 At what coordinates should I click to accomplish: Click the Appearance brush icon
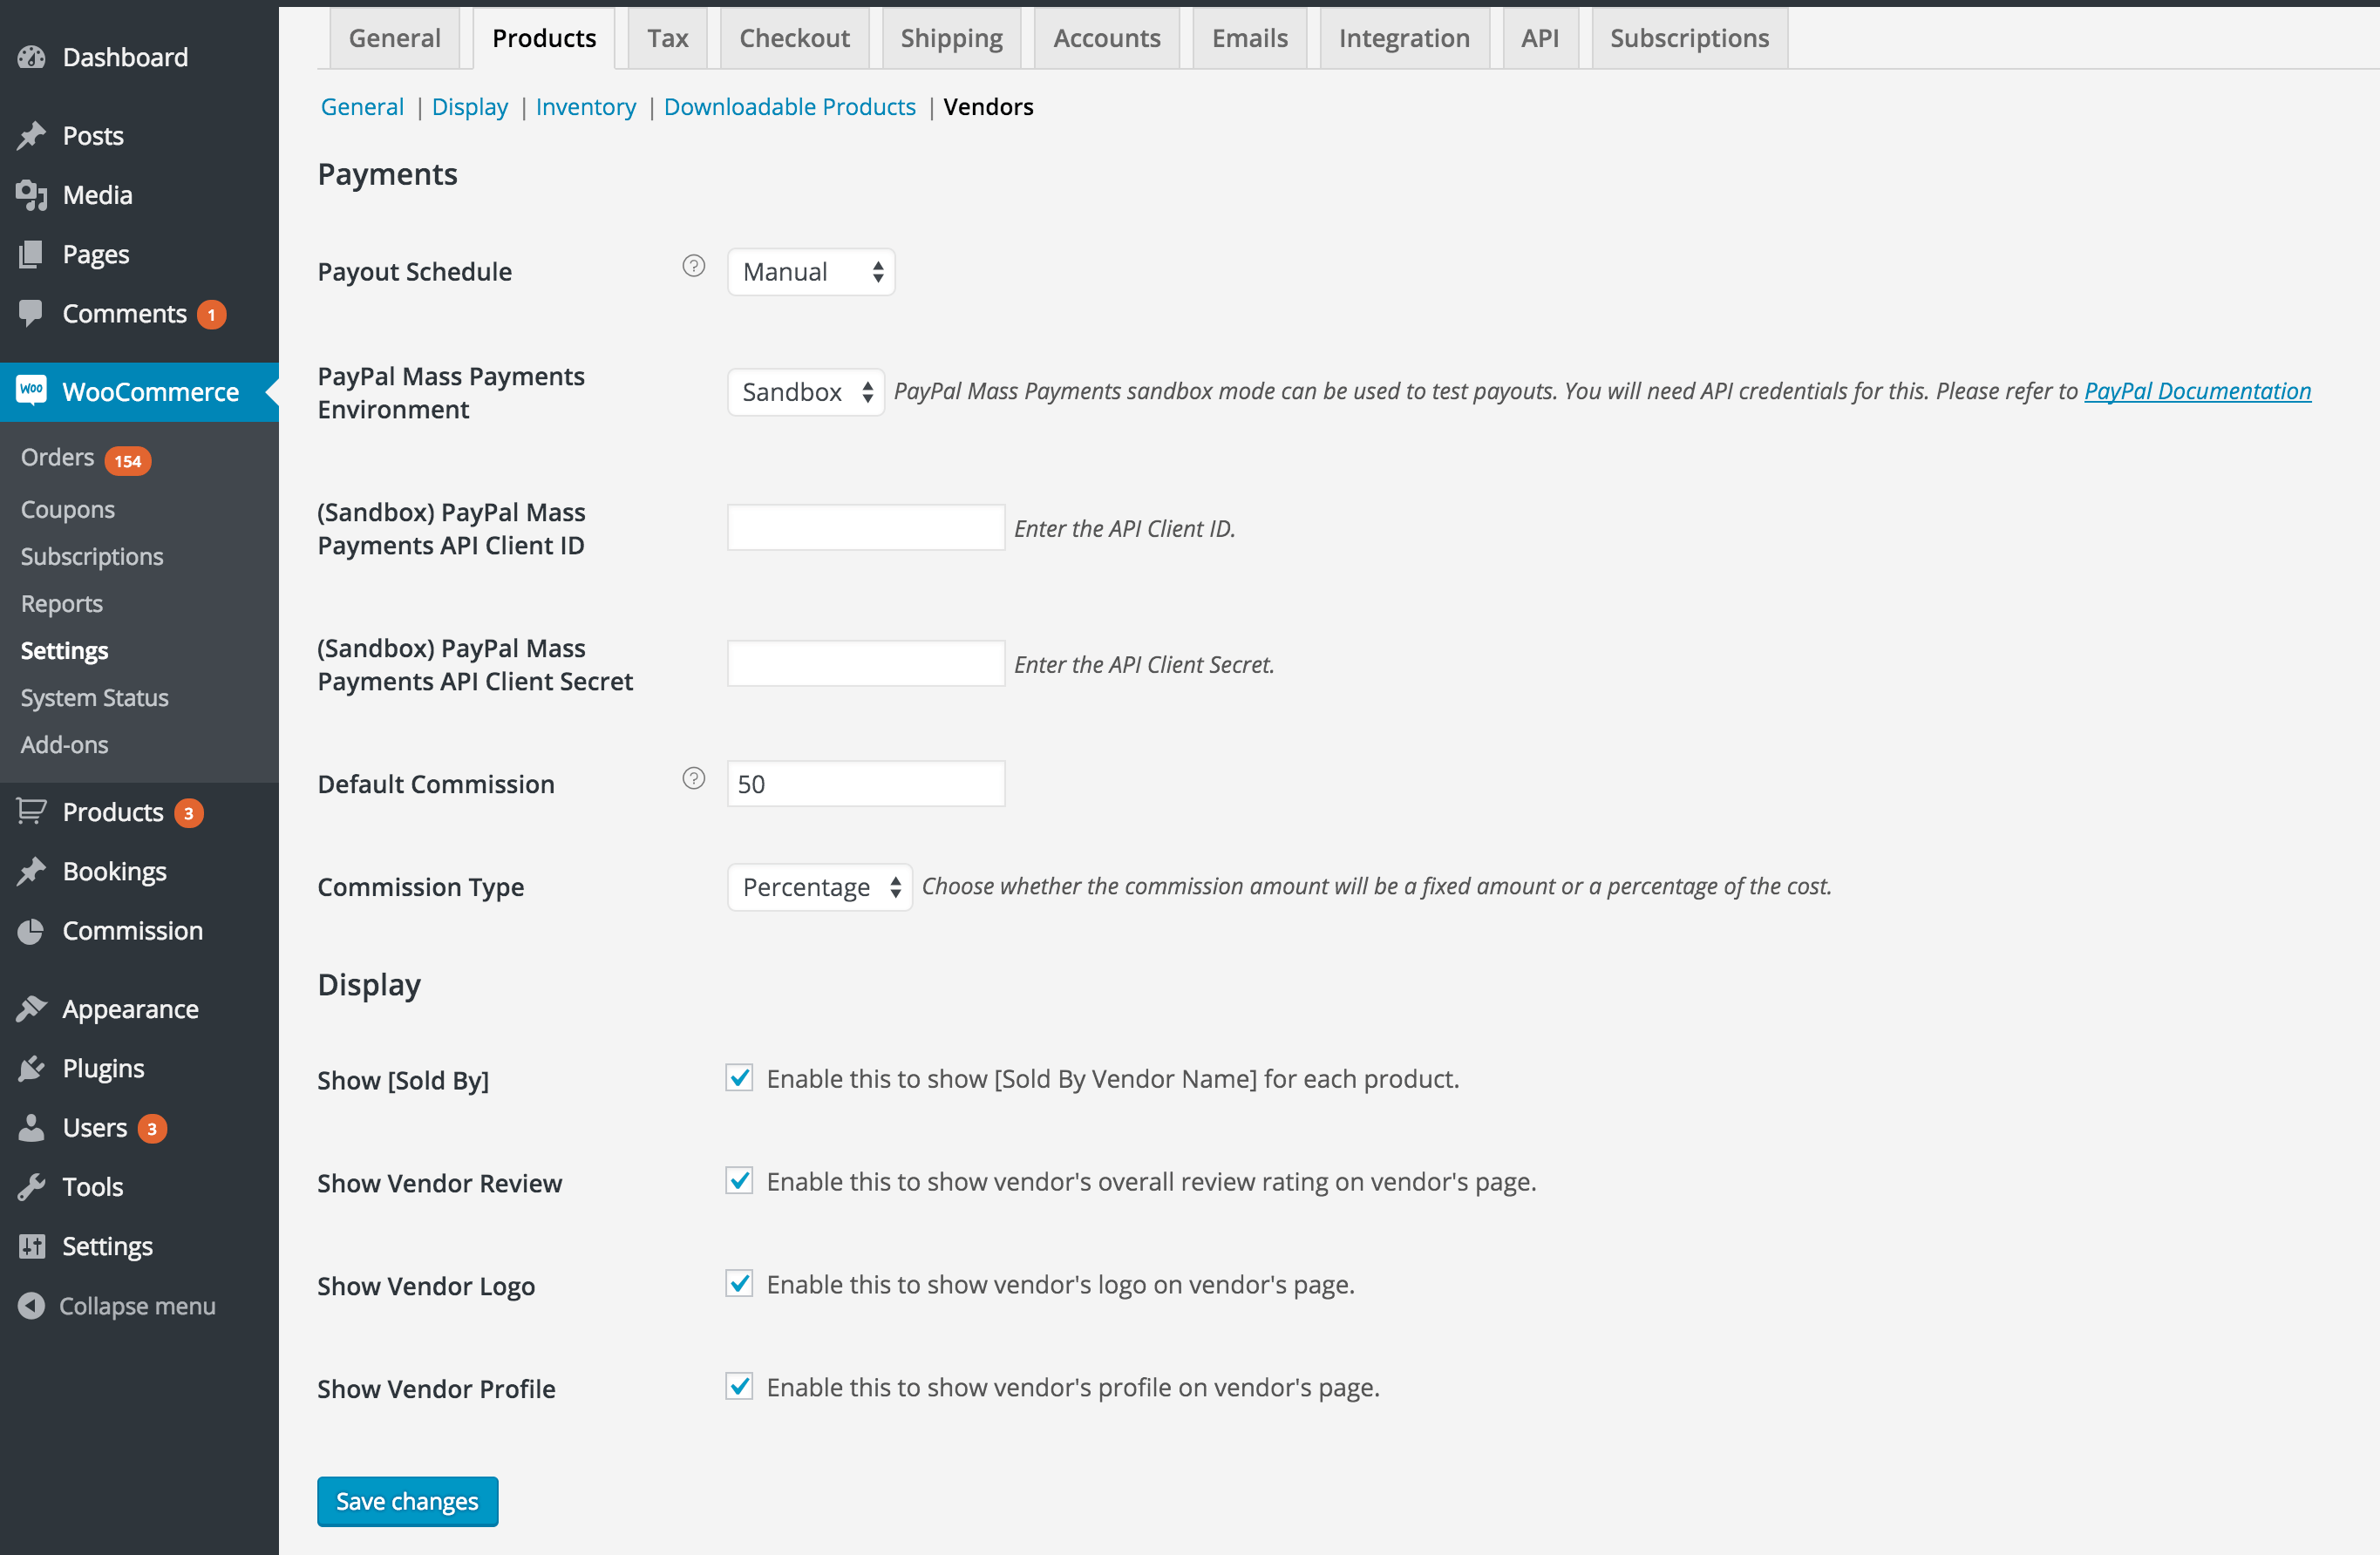(x=31, y=1008)
